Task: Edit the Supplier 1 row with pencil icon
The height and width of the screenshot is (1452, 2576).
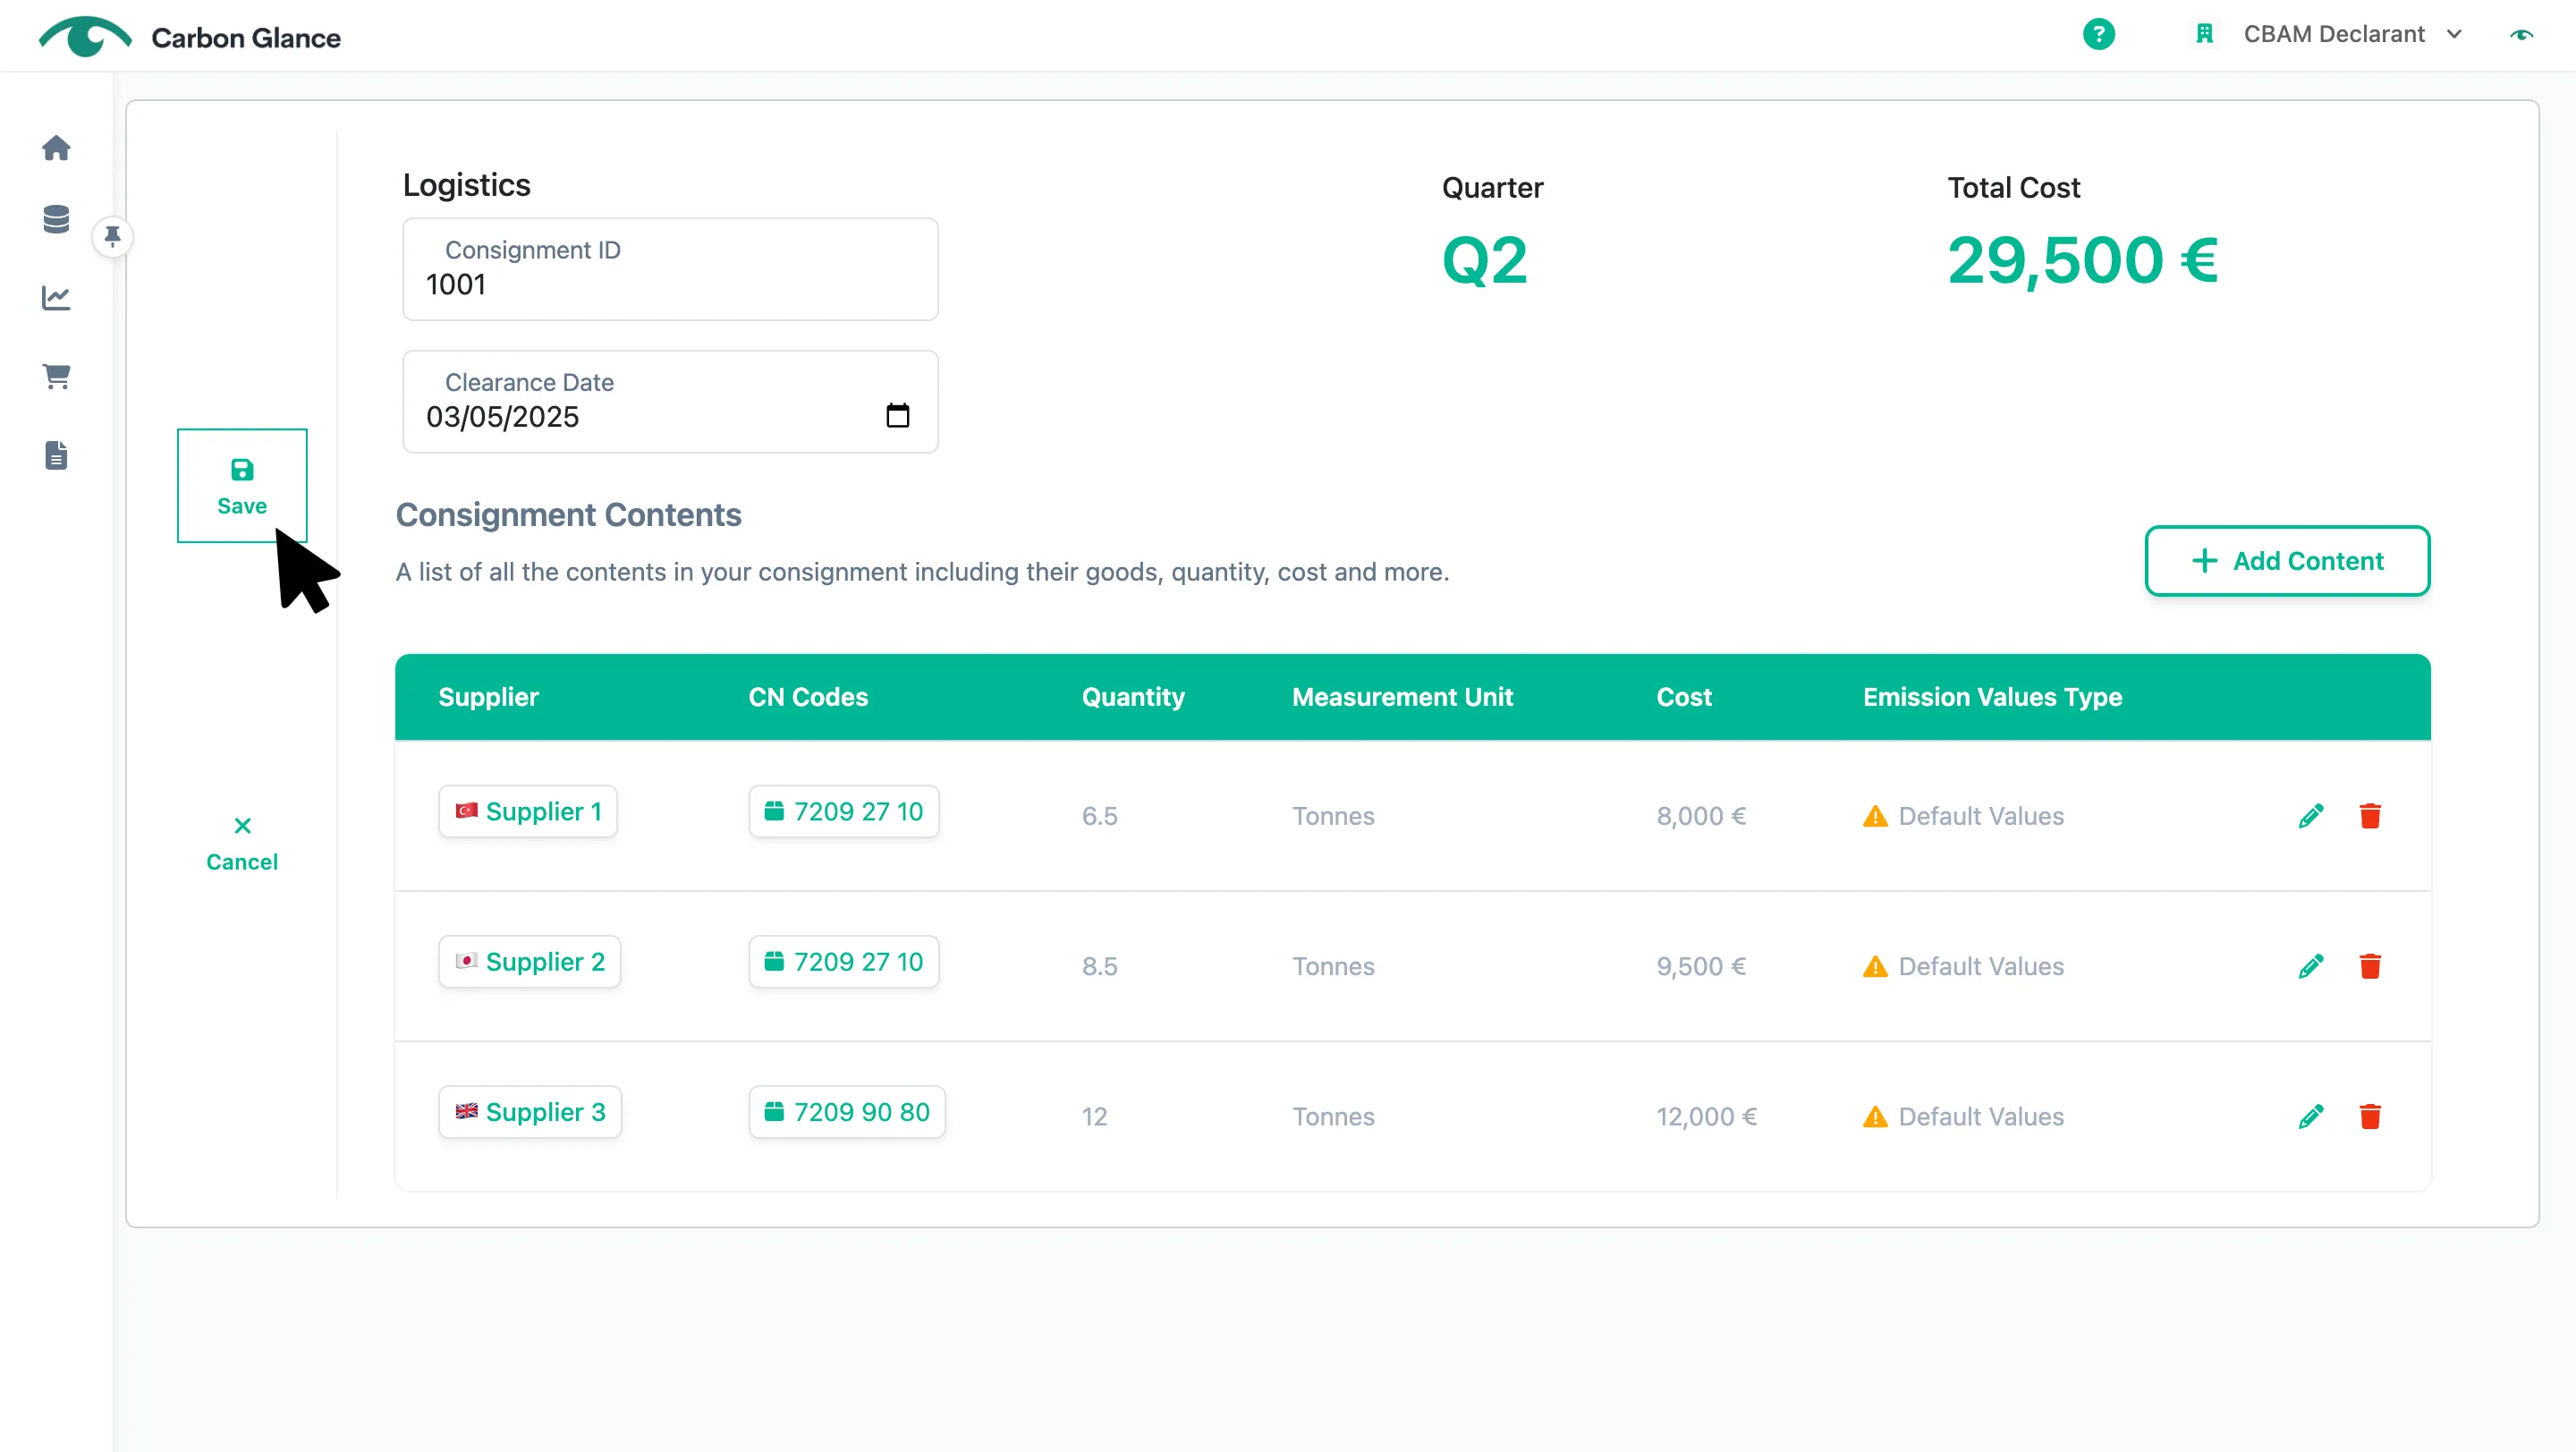Action: point(2310,815)
